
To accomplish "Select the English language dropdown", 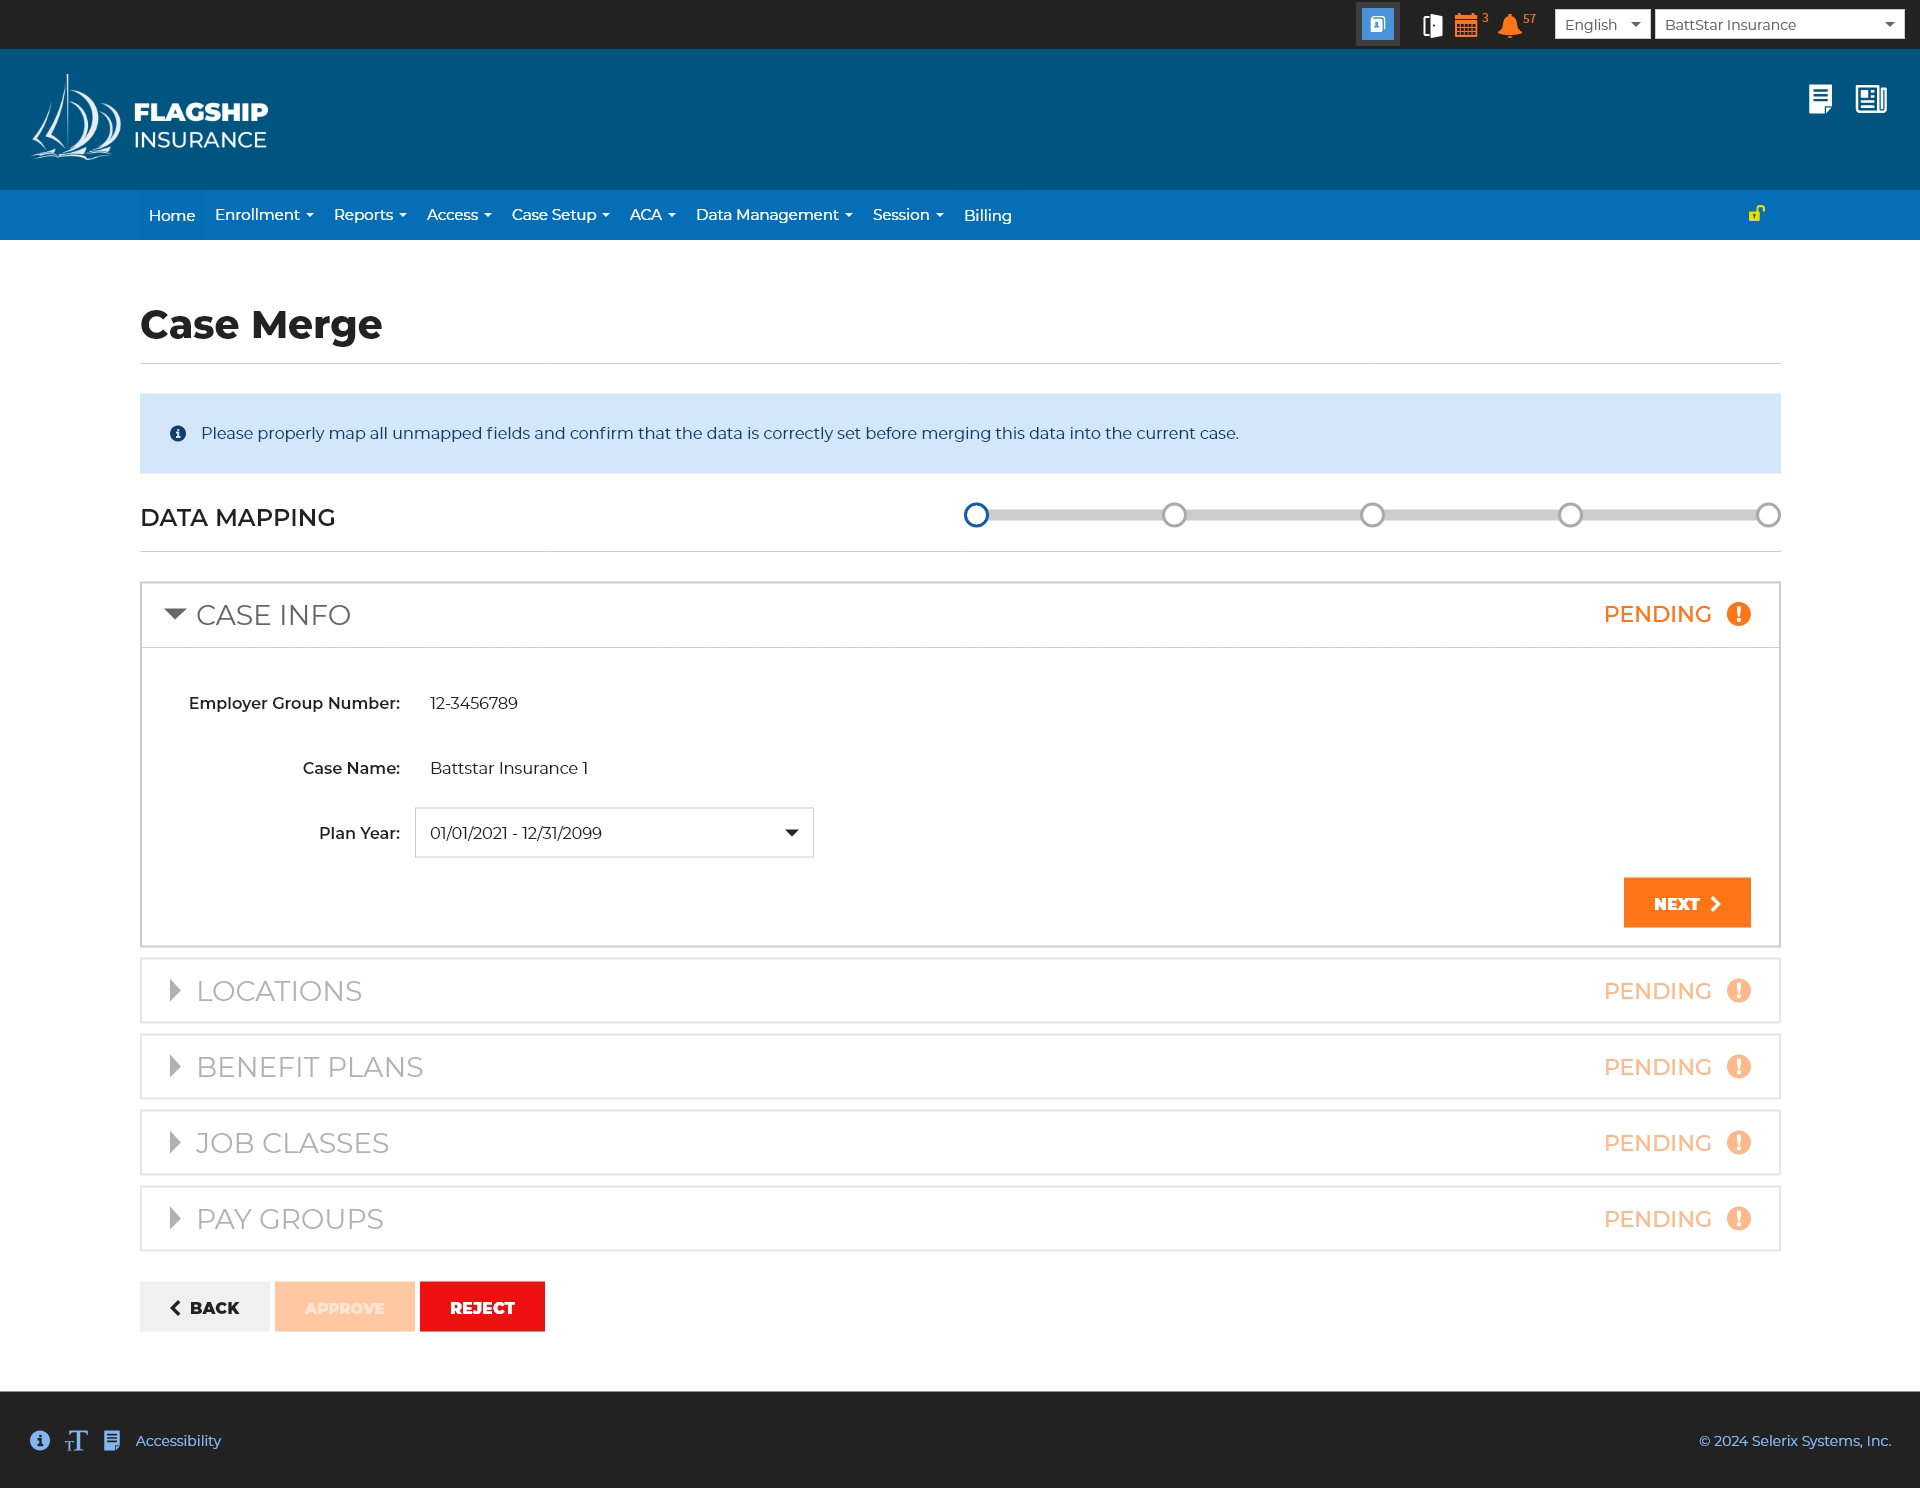I will [x=1602, y=23].
